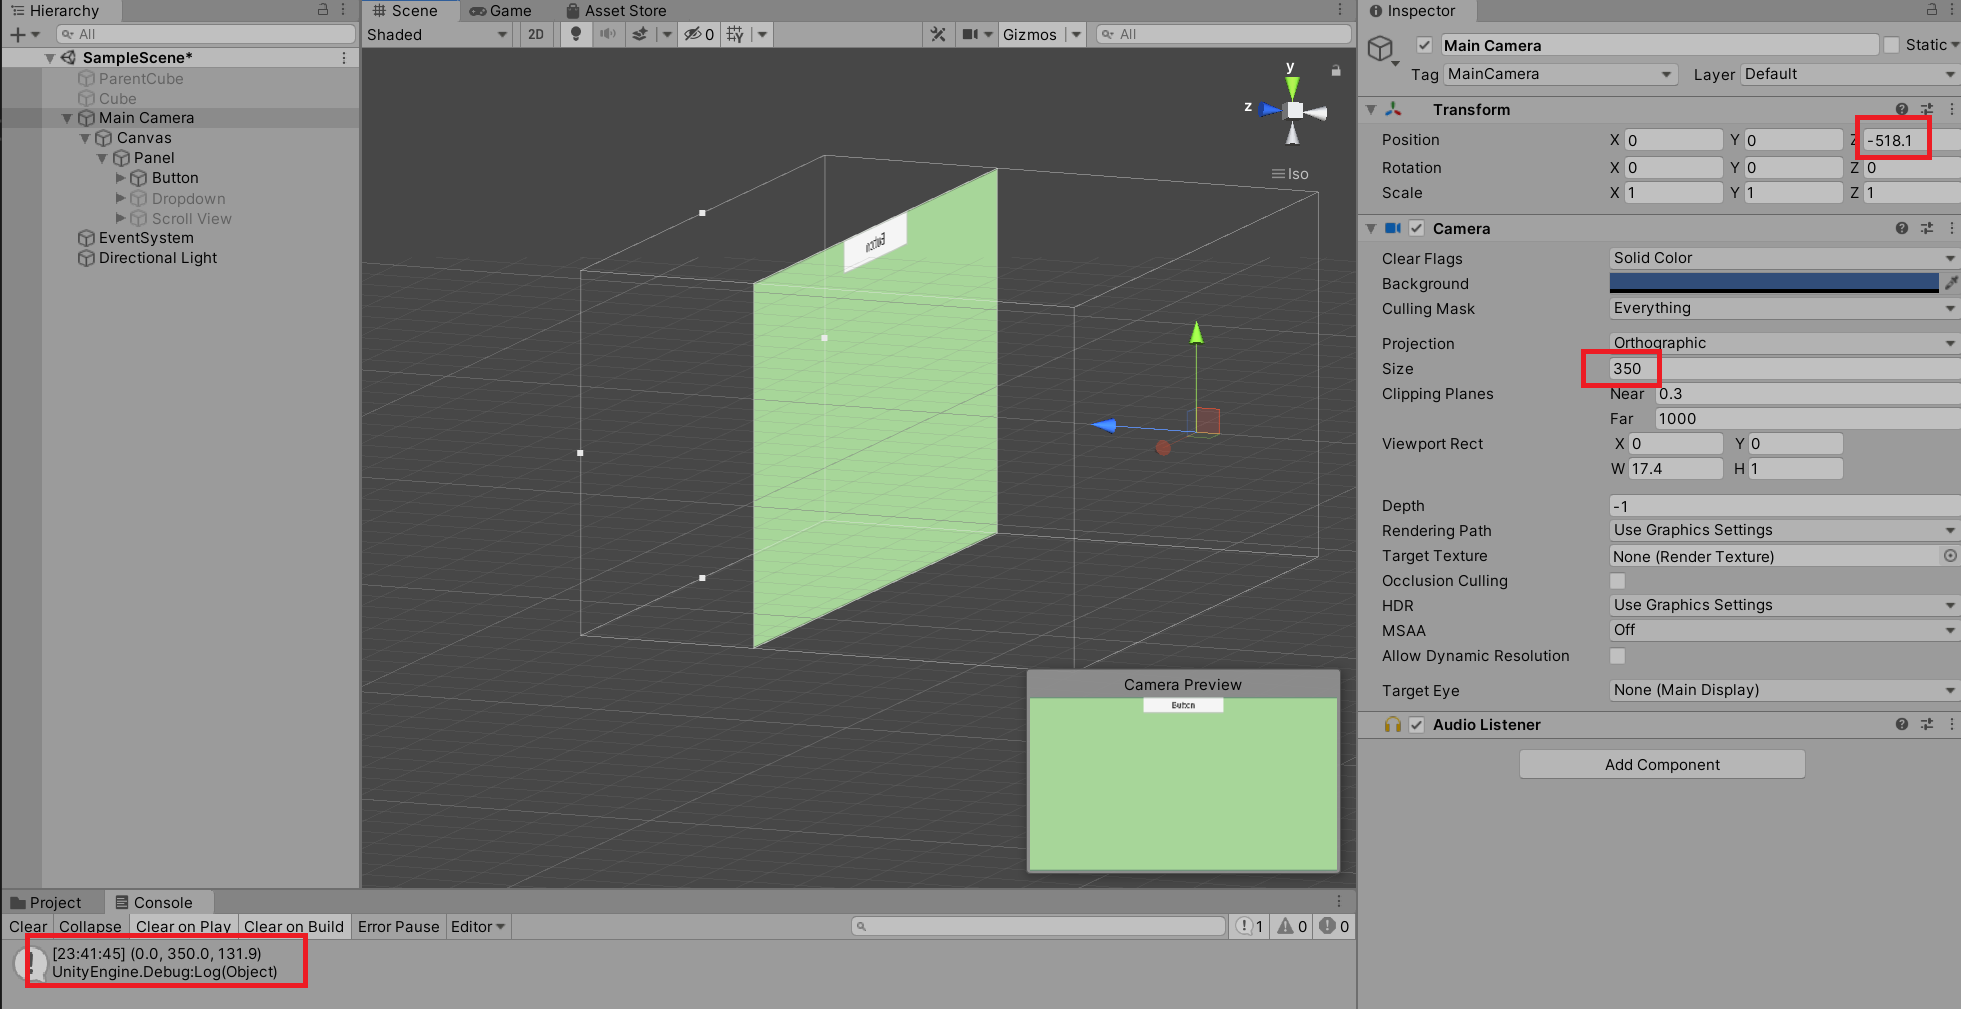Collapse the Canvas item in the Hierarchy
The width and height of the screenshot is (1961, 1009).
click(85, 138)
